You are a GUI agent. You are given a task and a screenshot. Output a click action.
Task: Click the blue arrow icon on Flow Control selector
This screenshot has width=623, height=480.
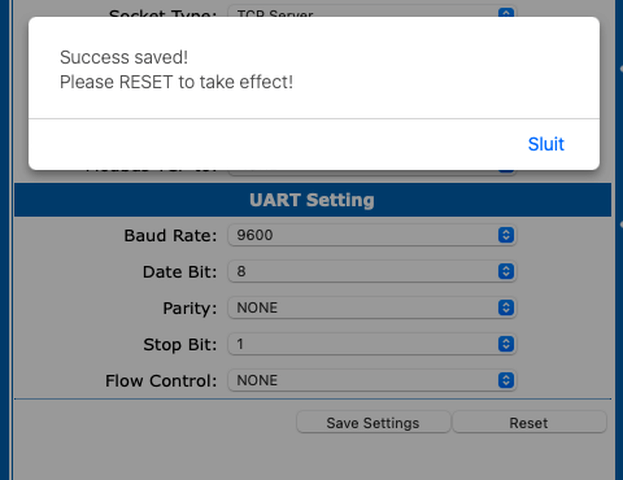coord(506,380)
